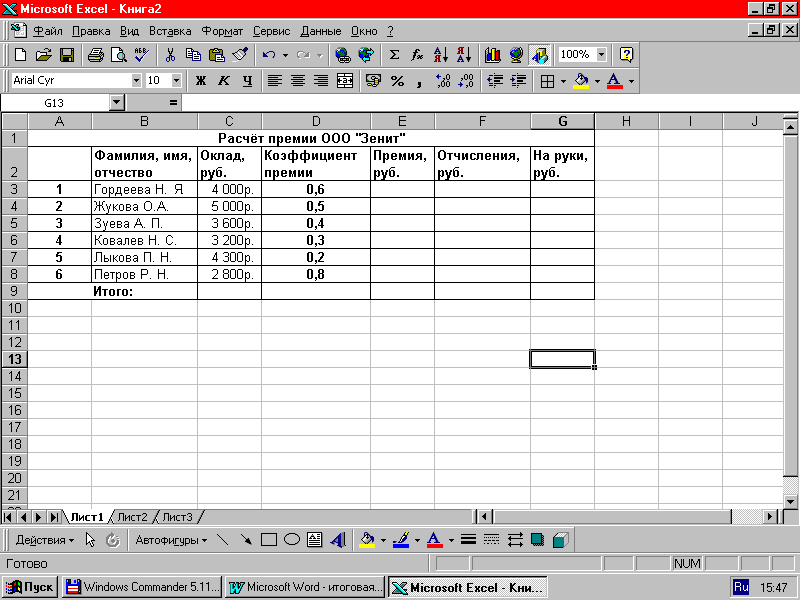Expand the Name Box dropdown arrow
Screen dimensions: 800x600
click(117, 103)
